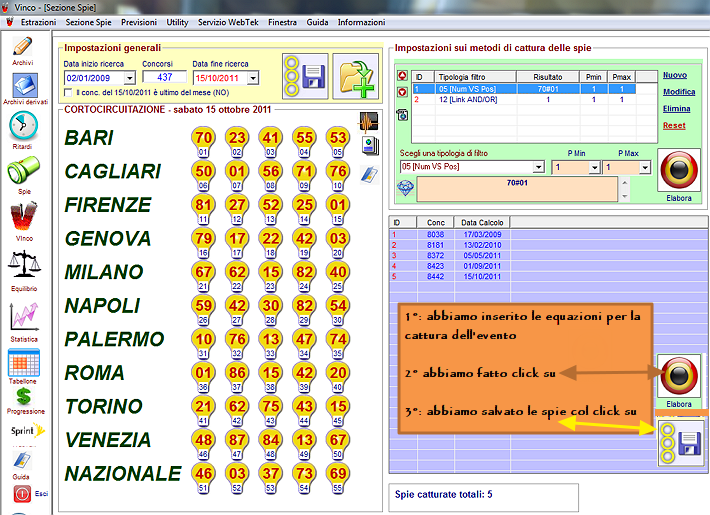Viewport: 710px width, 515px height.
Task: Click the red Reset link
Action: pos(674,126)
